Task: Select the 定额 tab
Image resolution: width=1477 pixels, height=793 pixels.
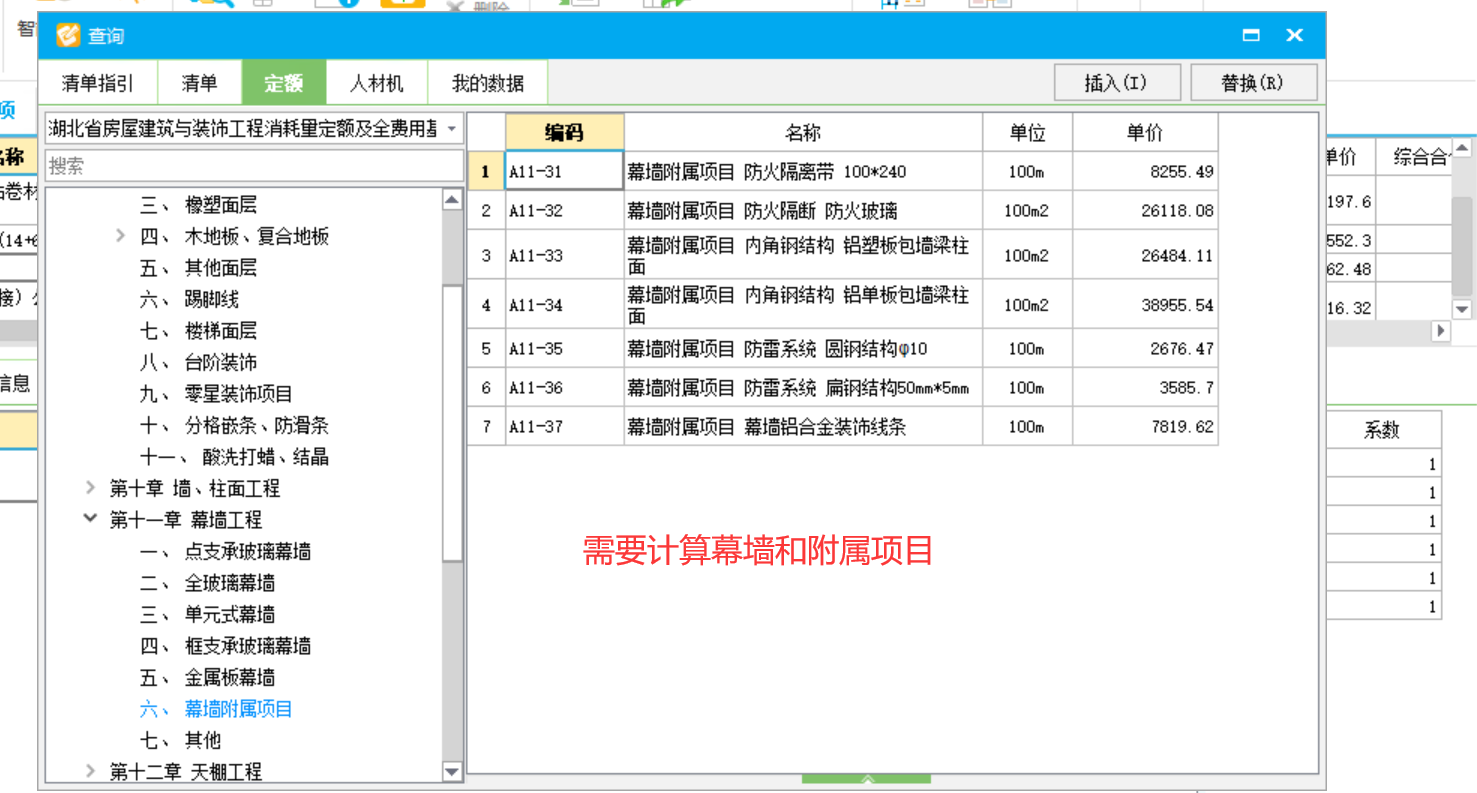Action: point(284,83)
